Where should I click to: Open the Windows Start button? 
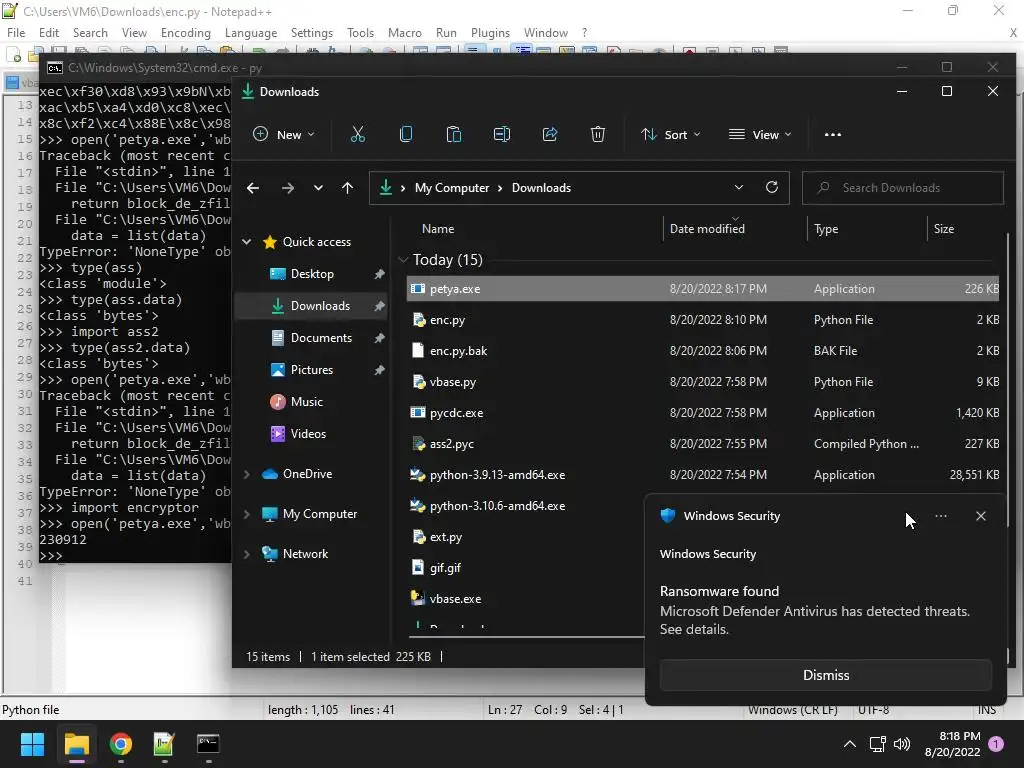tap(32, 744)
